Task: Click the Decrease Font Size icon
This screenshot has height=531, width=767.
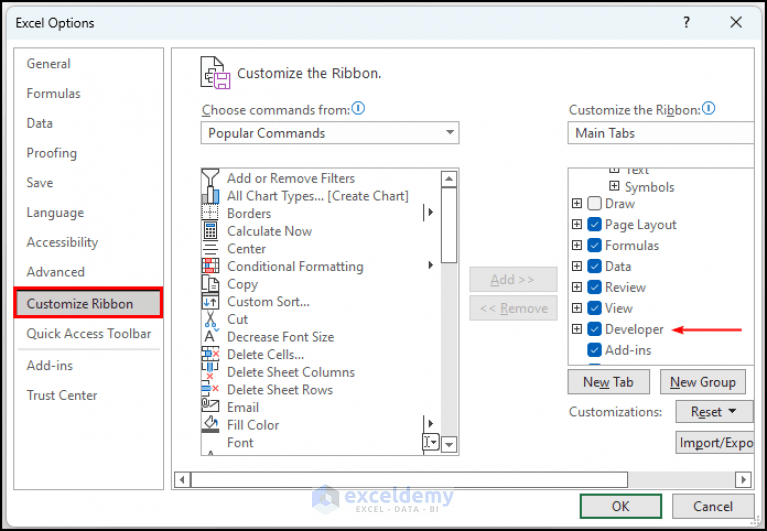Action: pyautogui.click(x=211, y=336)
